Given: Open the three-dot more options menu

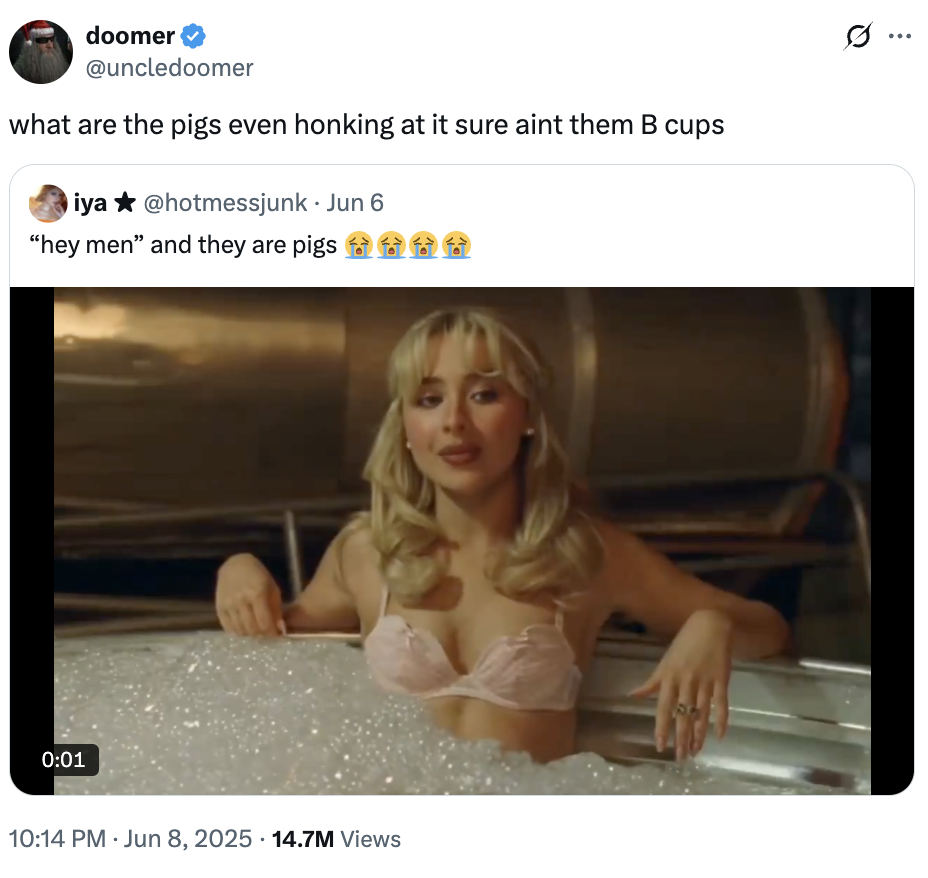Looking at the screenshot, I should coord(900,37).
